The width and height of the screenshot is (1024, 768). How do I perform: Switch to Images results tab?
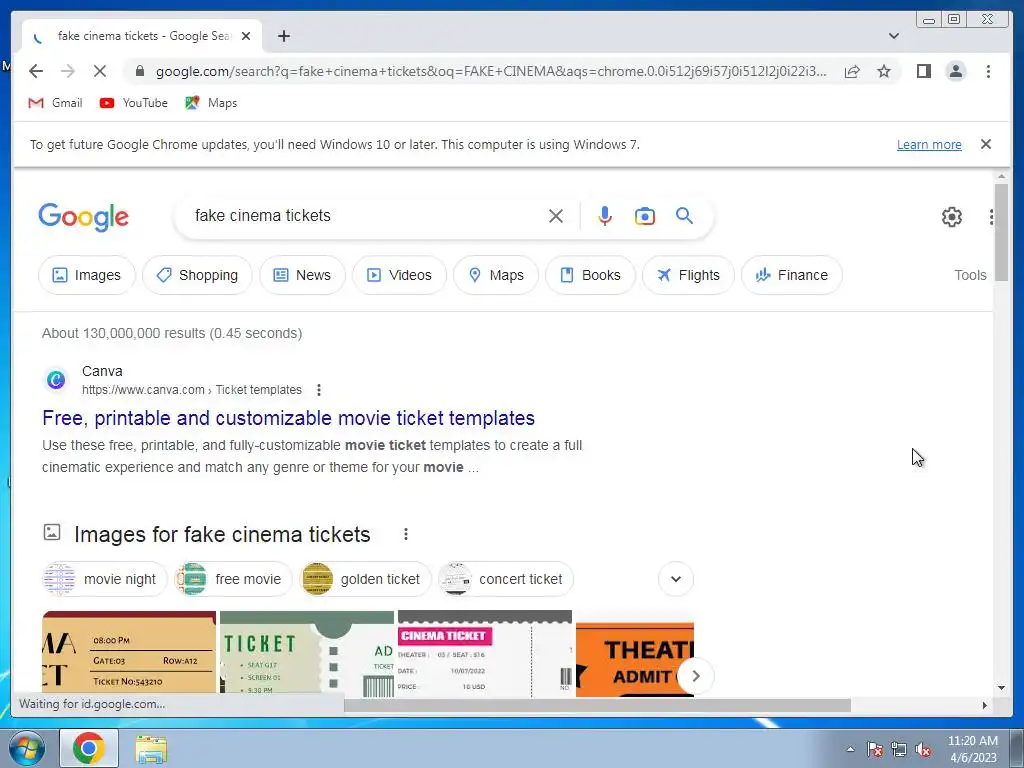87,275
